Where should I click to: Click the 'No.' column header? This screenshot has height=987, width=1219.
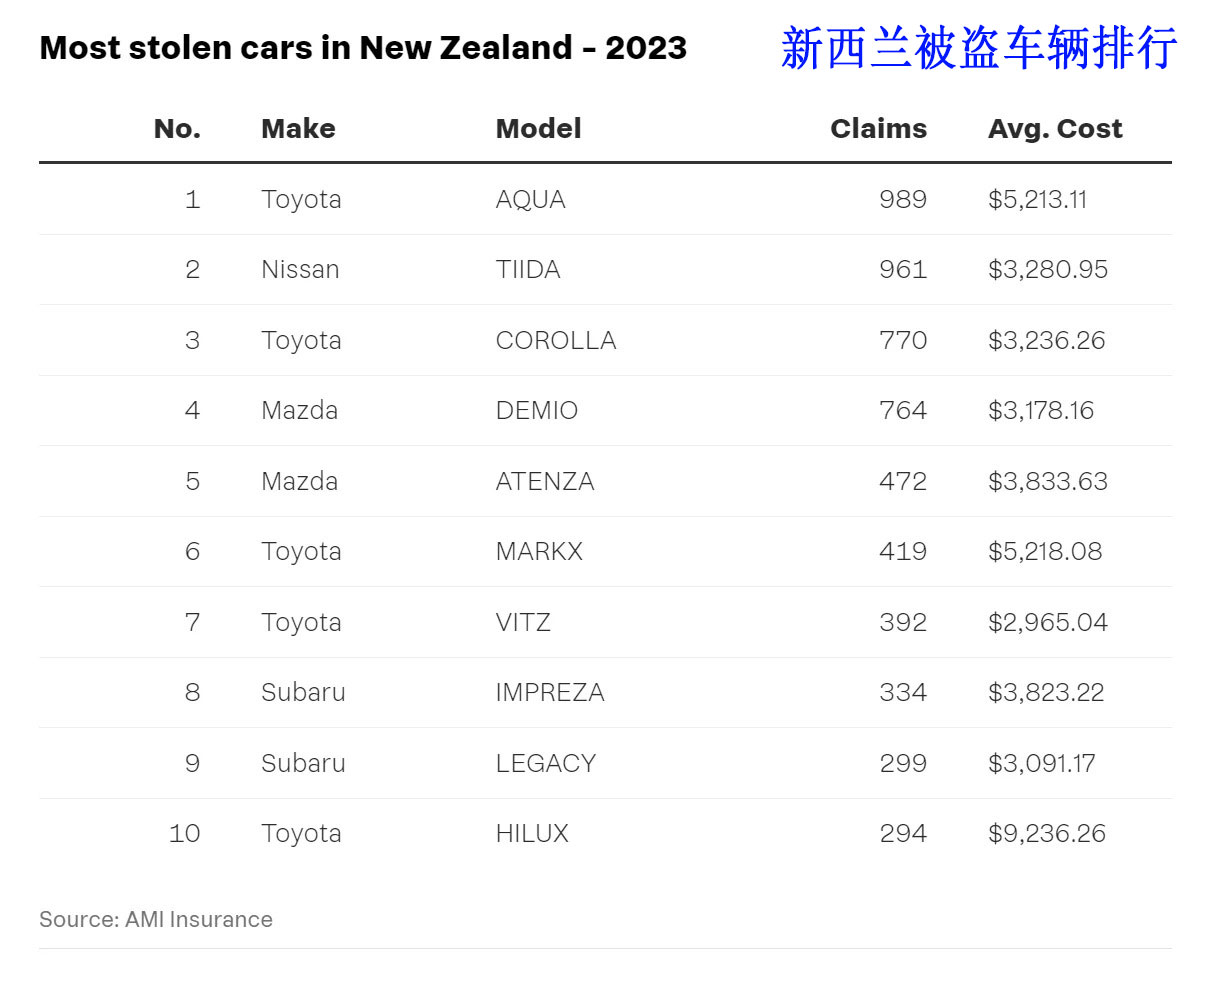tap(177, 129)
